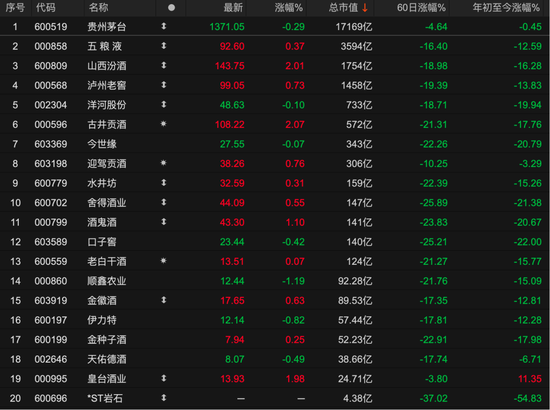Select stock name 古井贡酒
This screenshot has width=550, height=410.
[x=107, y=125]
